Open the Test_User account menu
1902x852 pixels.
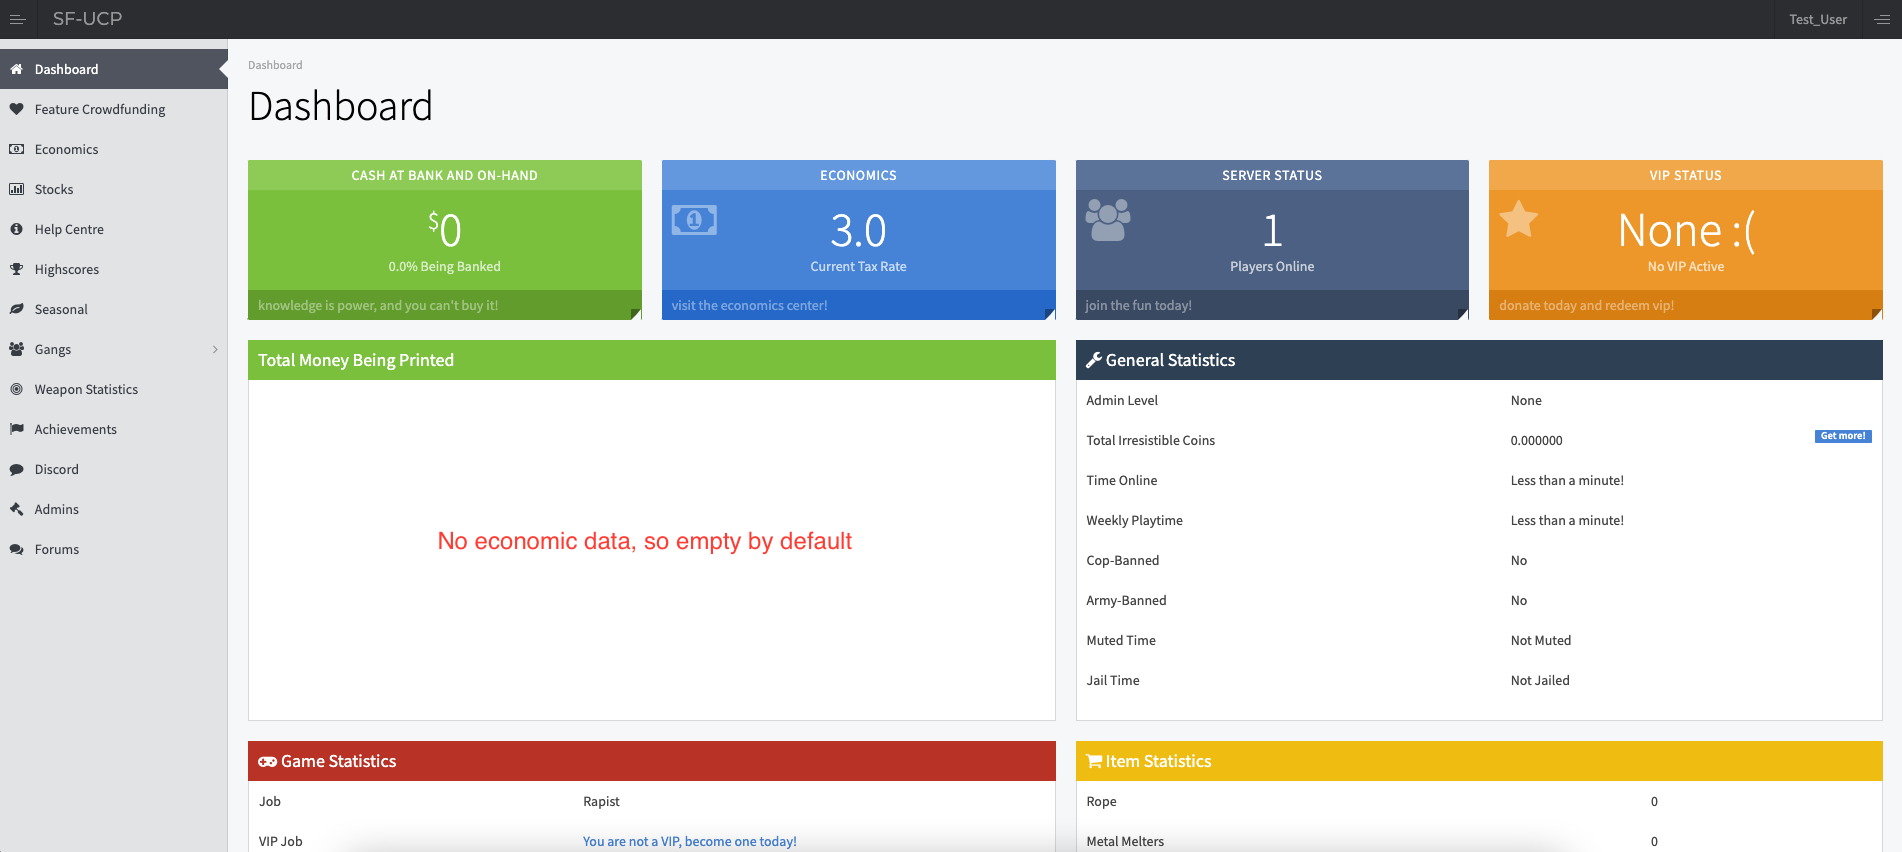(x=1817, y=19)
